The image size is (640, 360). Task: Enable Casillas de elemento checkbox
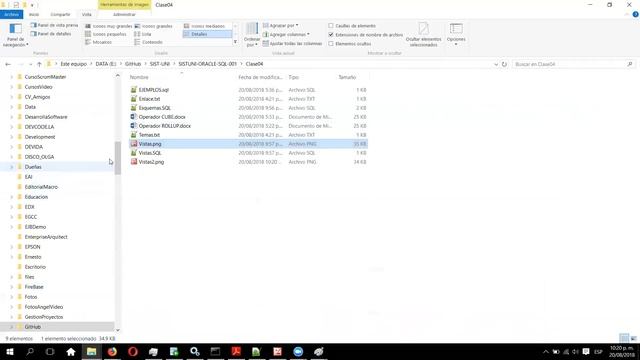click(331, 26)
